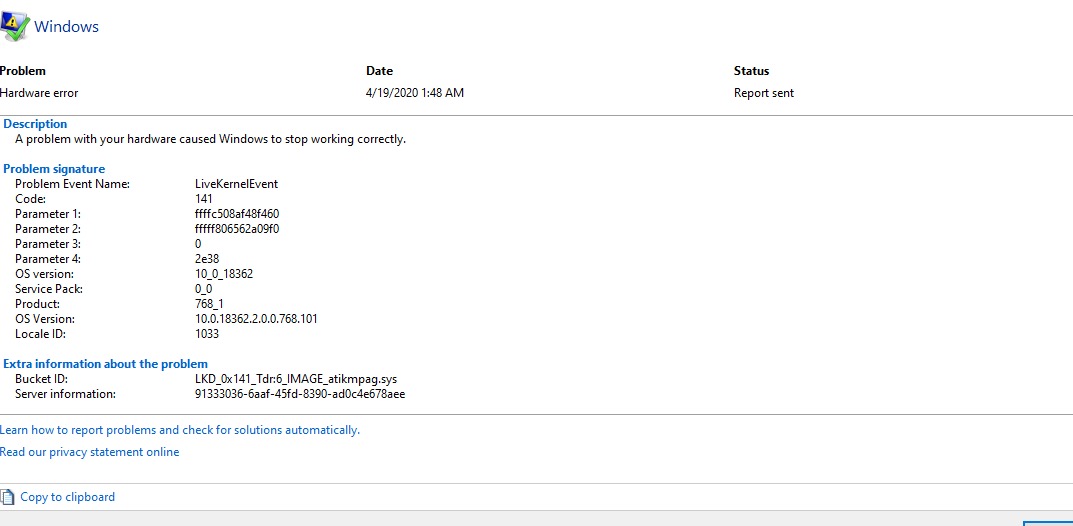Image resolution: width=1073 pixels, height=526 pixels.
Task: Select Parameter 2 value 'fffff806562a09f0'
Action: tap(237, 229)
